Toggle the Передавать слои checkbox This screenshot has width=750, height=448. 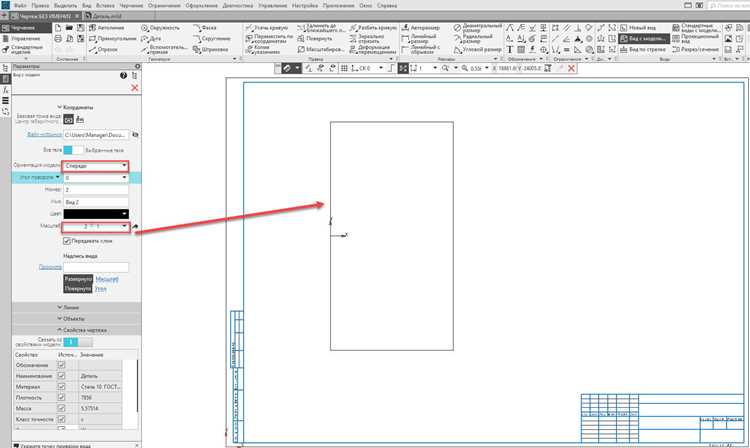pos(67,241)
